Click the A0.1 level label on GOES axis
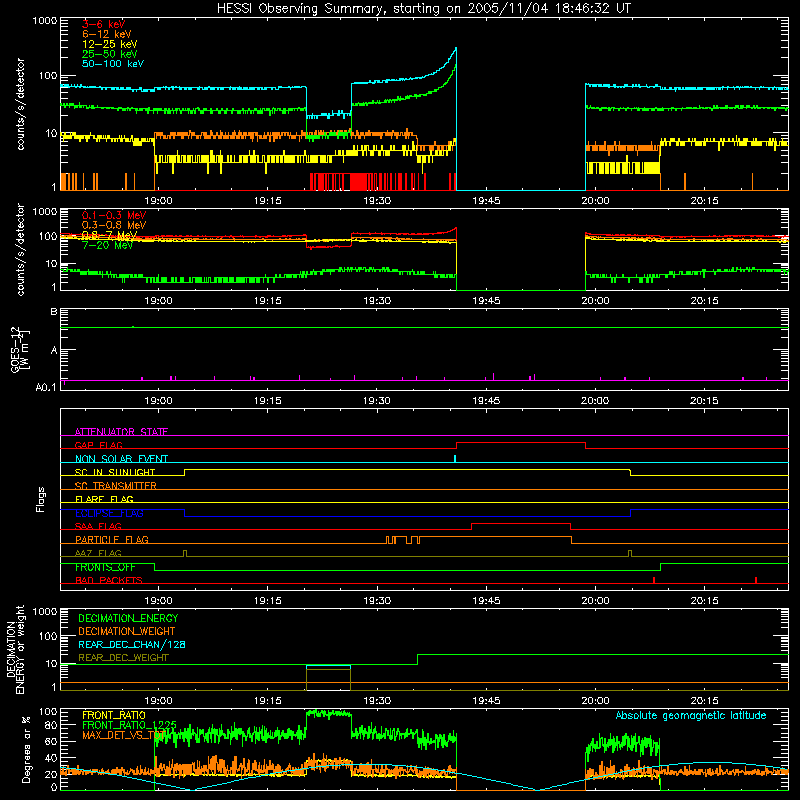 (x=46, y=387)
